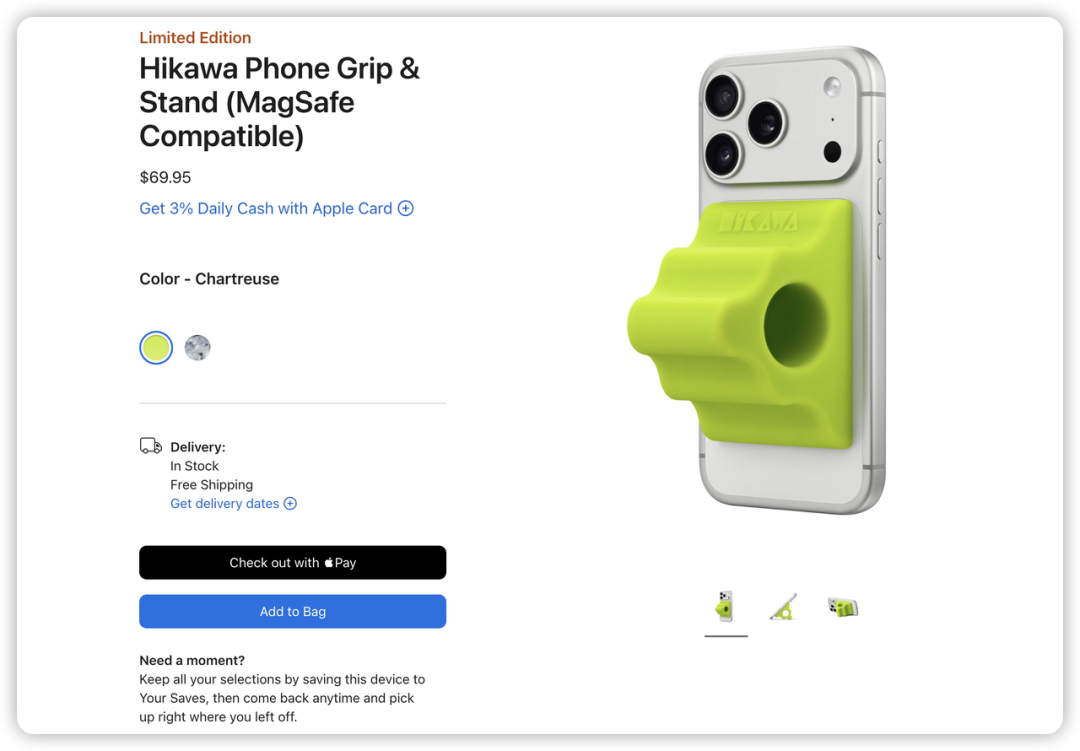
Task: Select the third thumbnail of the phone lying sideways
Action: point(843,607)
